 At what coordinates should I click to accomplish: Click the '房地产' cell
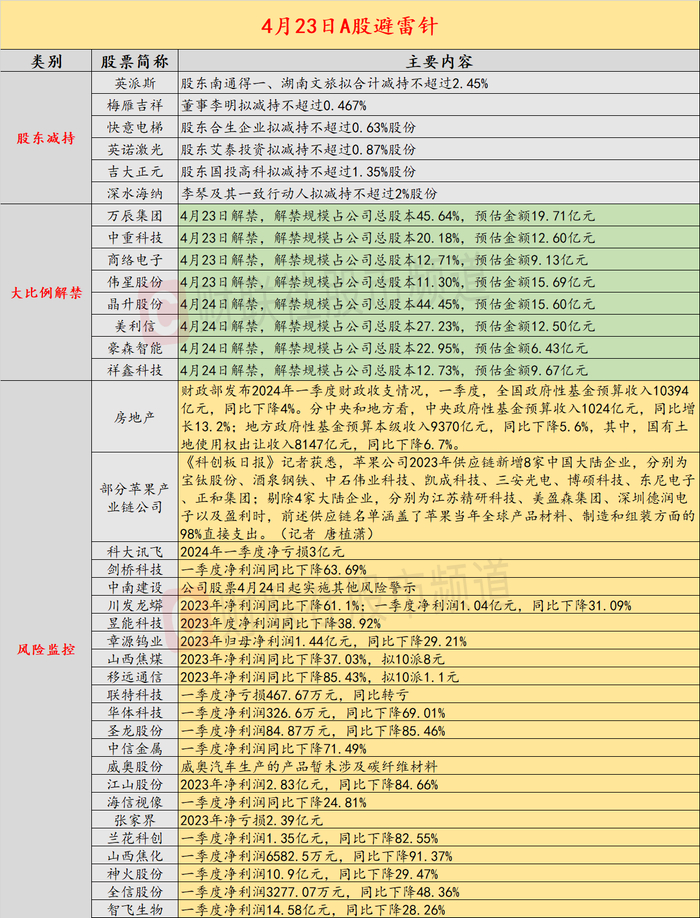(x=135, y=417)
